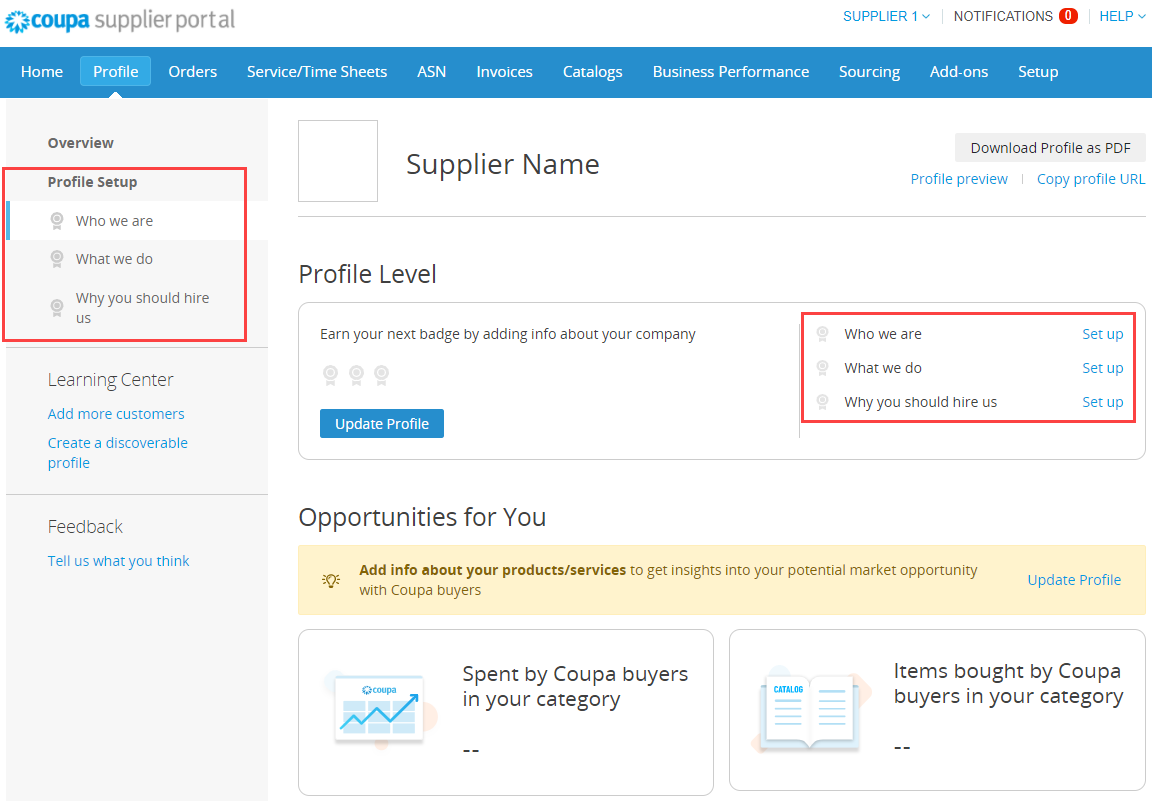The width and height of the screenshot is (1152, 801).
Task: Click the 'Profile Level' heading
Action: pos(367,274)
